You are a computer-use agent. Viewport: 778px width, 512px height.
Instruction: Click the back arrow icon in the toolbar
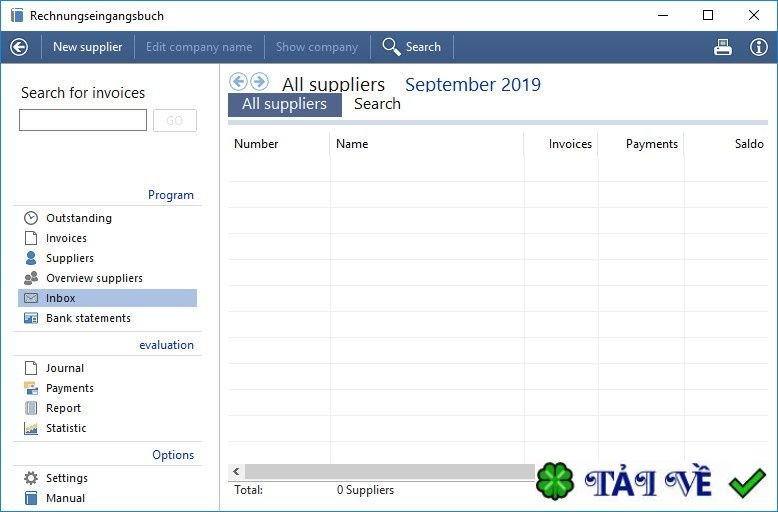tap(19, 47)
